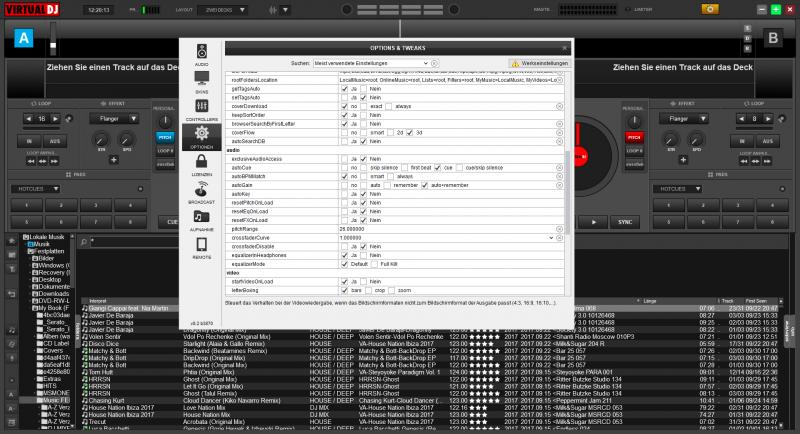Open the Skins settings page
The height and width of the screenshot is (434, 800).
tap(202, 82)
